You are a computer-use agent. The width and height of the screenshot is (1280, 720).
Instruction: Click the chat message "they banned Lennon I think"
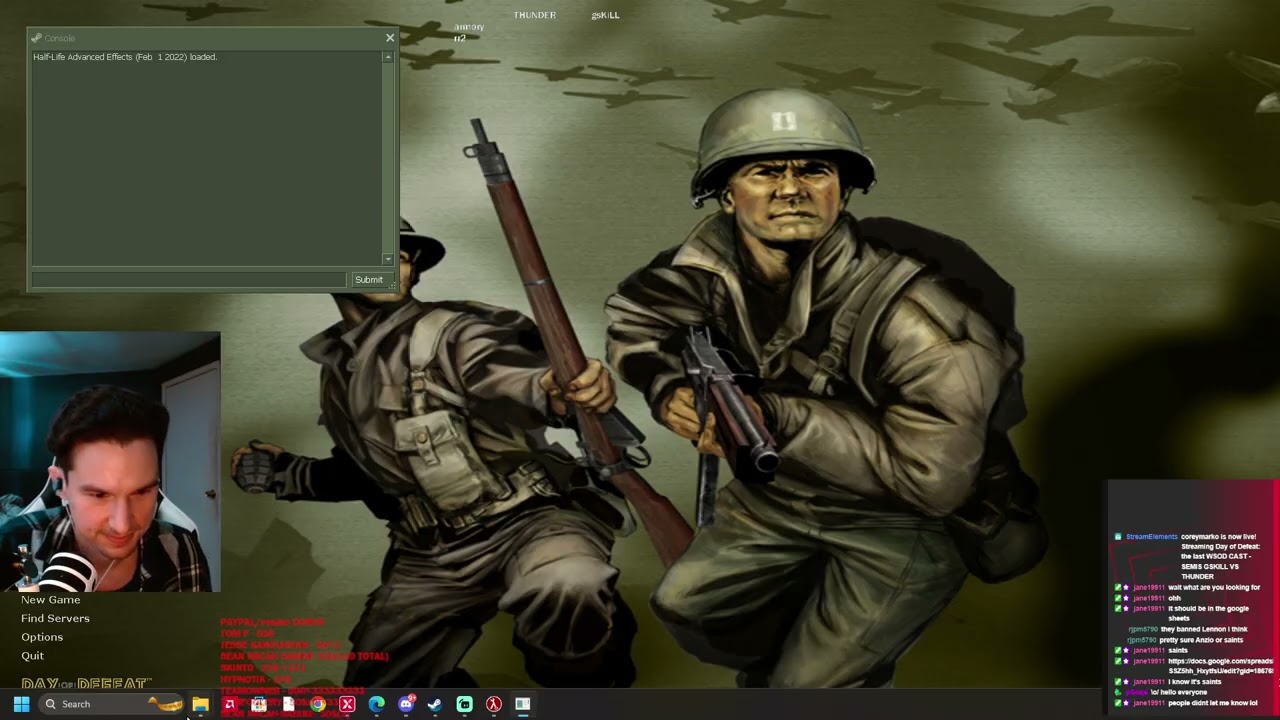[1204, 629]
